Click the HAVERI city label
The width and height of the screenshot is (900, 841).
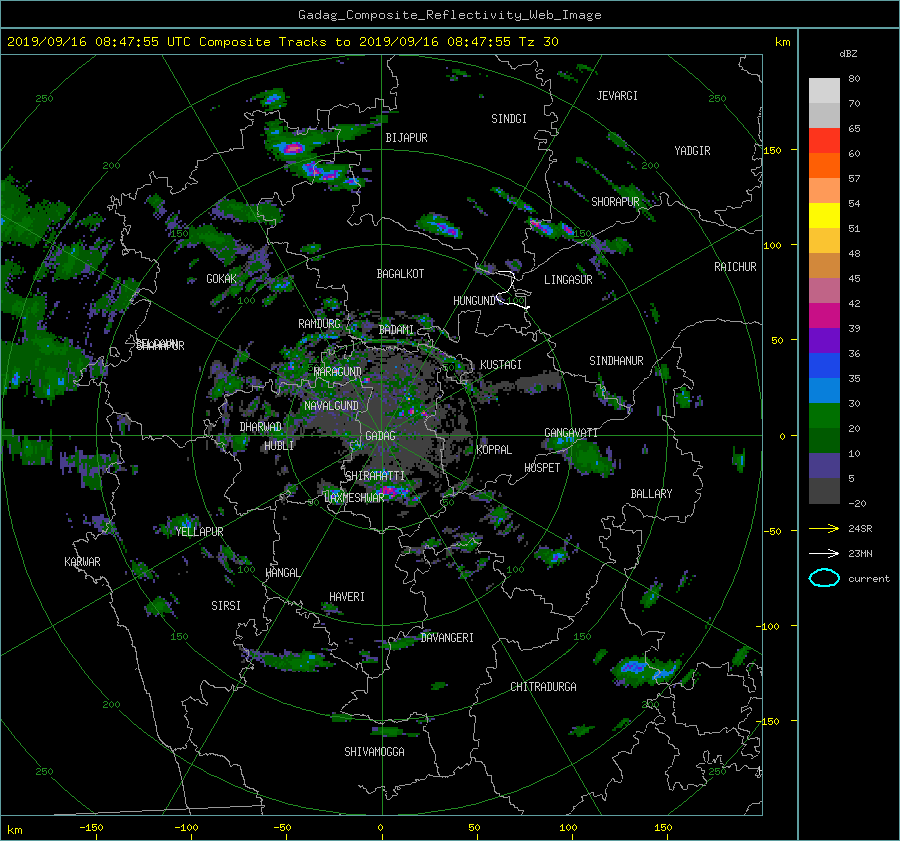tap(347, 597)
